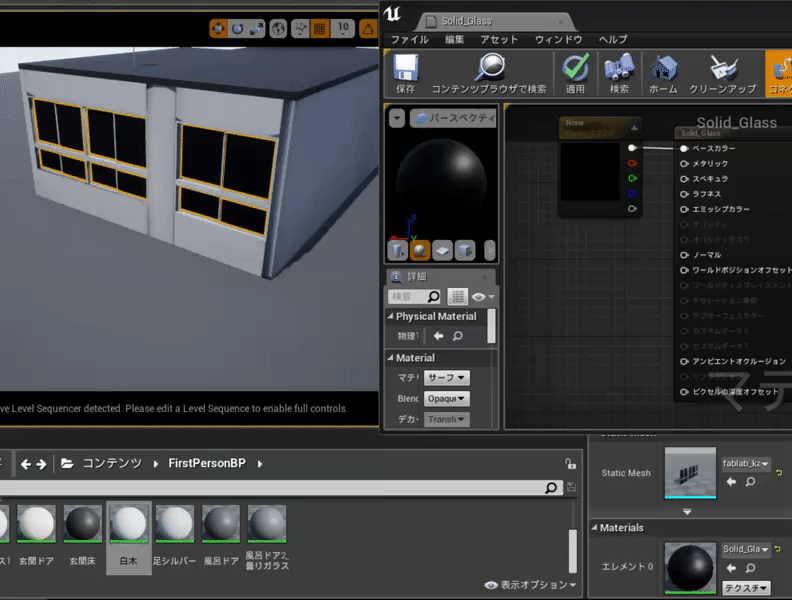Toggle the content browser lock icon
This screenshot has width=792, height=600.
[570, 464]
